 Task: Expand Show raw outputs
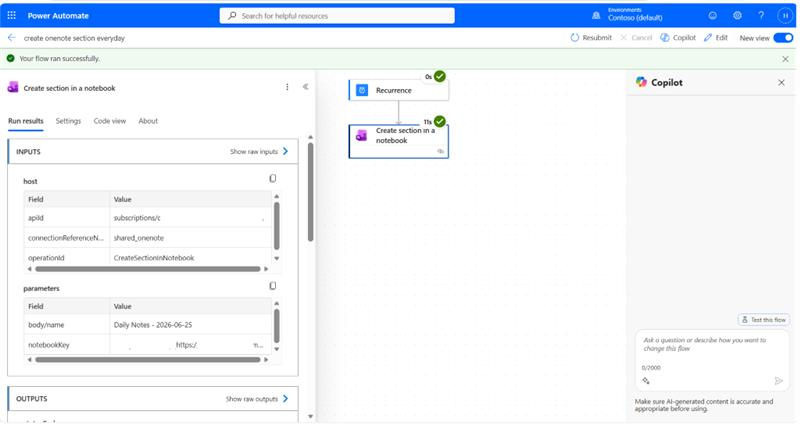tap(257, 398)
